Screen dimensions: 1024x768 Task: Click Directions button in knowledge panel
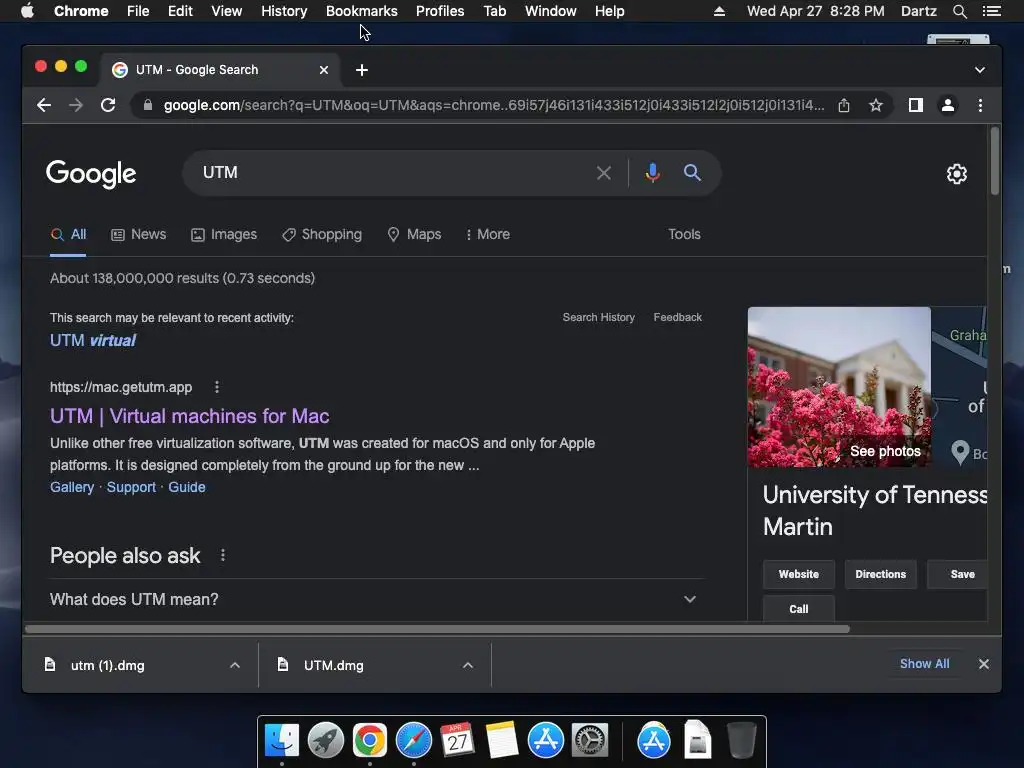click(880, 574)
